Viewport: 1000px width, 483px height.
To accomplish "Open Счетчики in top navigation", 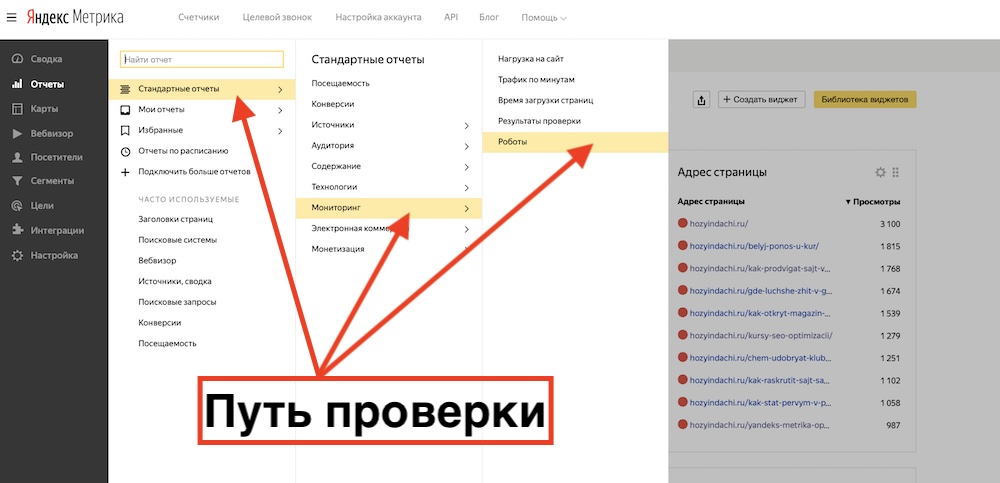I will tap(199, 17).
